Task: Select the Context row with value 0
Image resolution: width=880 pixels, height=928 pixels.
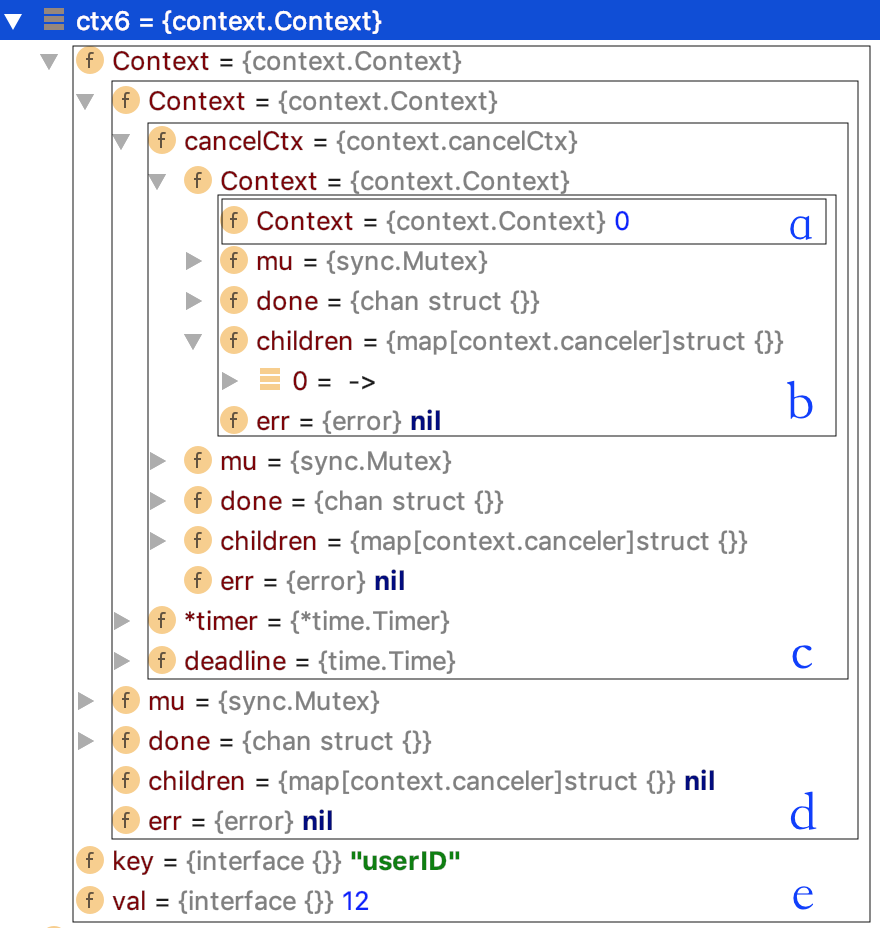Action: click(x=440, y=221)
